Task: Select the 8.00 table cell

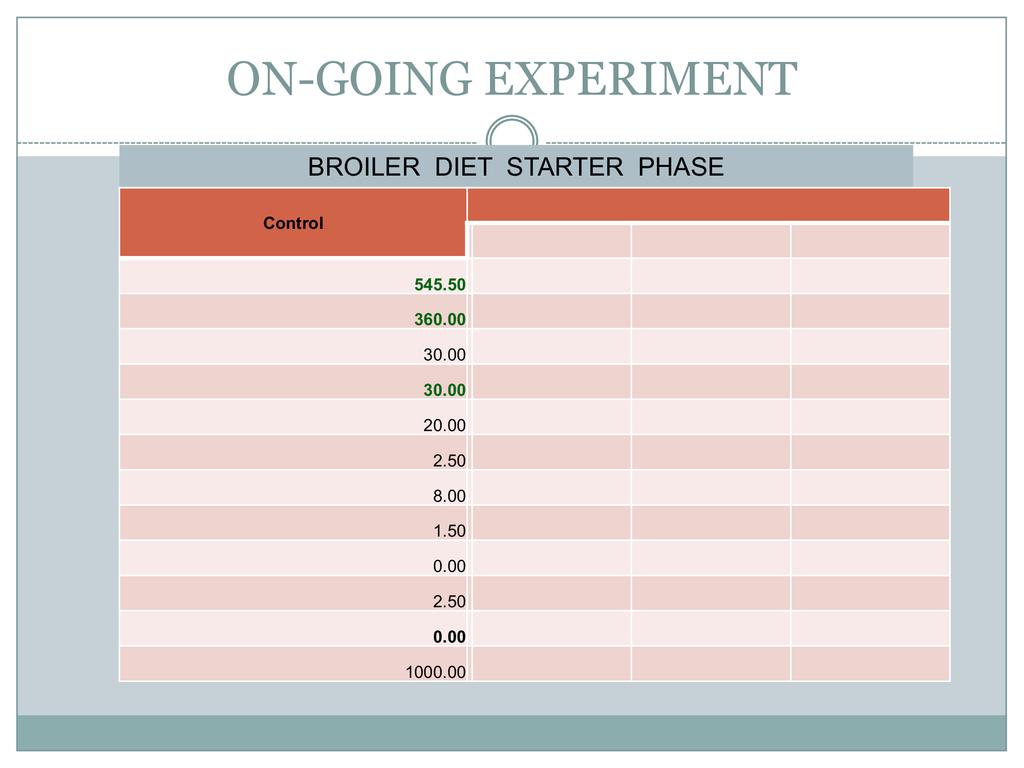Action: pos(449,496)
